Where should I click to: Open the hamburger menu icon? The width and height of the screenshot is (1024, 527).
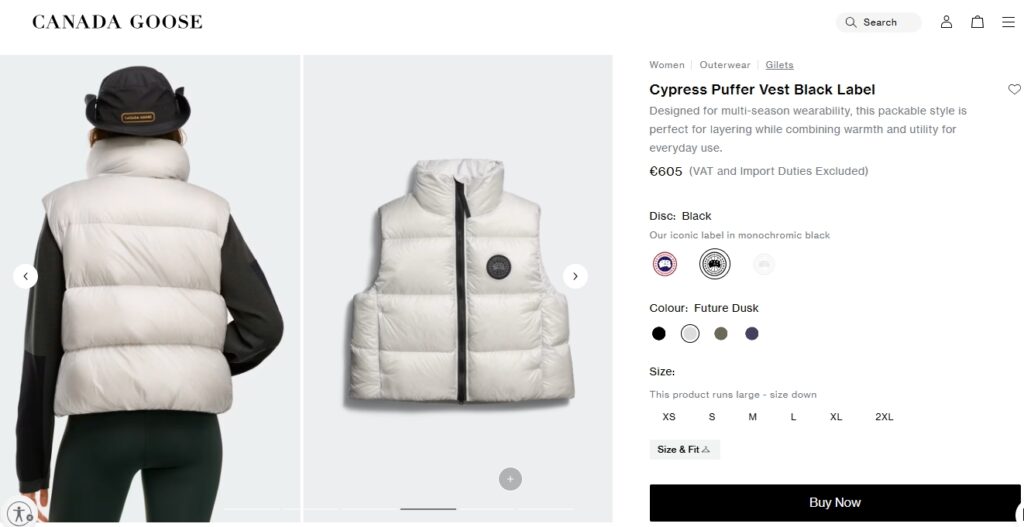1008,22
